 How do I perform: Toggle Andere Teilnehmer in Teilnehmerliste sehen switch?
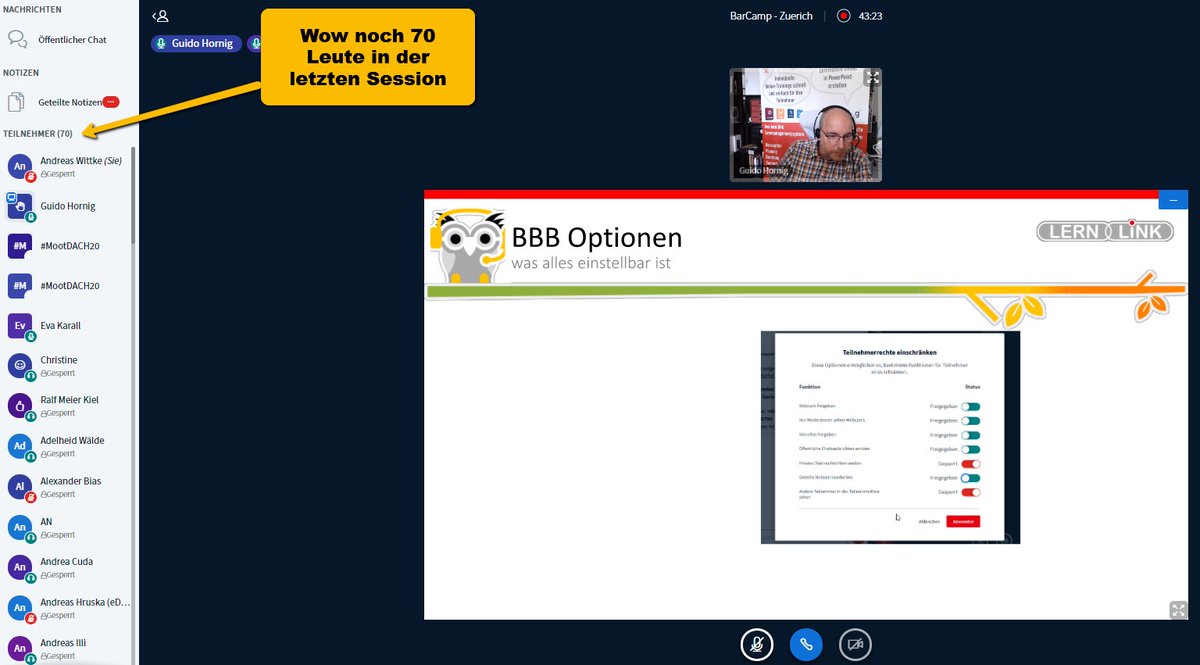pyautogui.click(x=971, y=493)
